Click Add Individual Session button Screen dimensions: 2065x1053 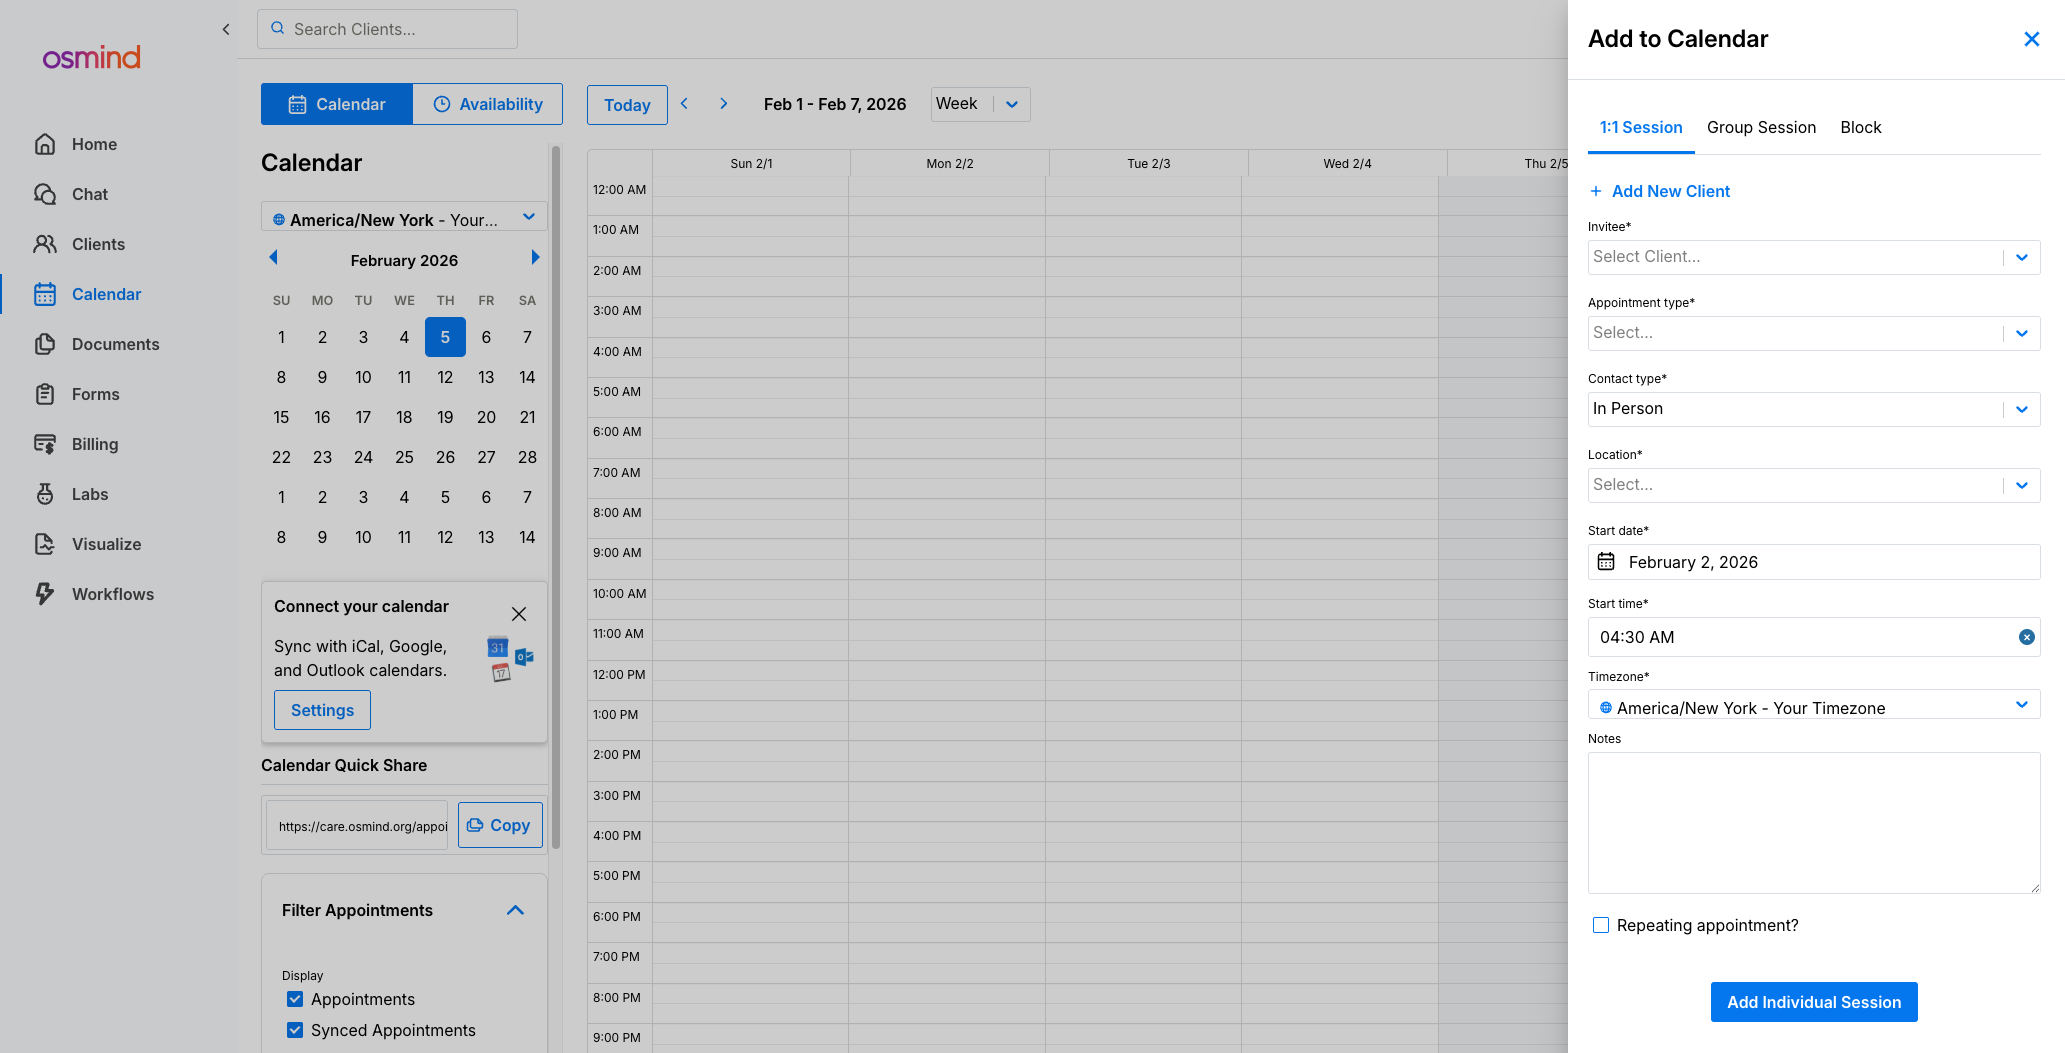pyautogui.click(x=1814, y=1002)
